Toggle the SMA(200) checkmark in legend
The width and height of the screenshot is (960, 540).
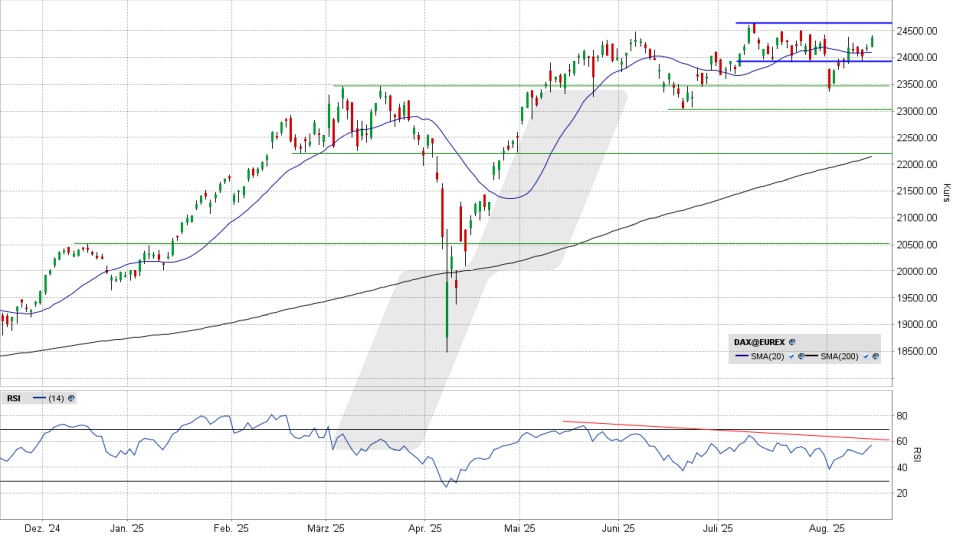[x=866, y=356]
